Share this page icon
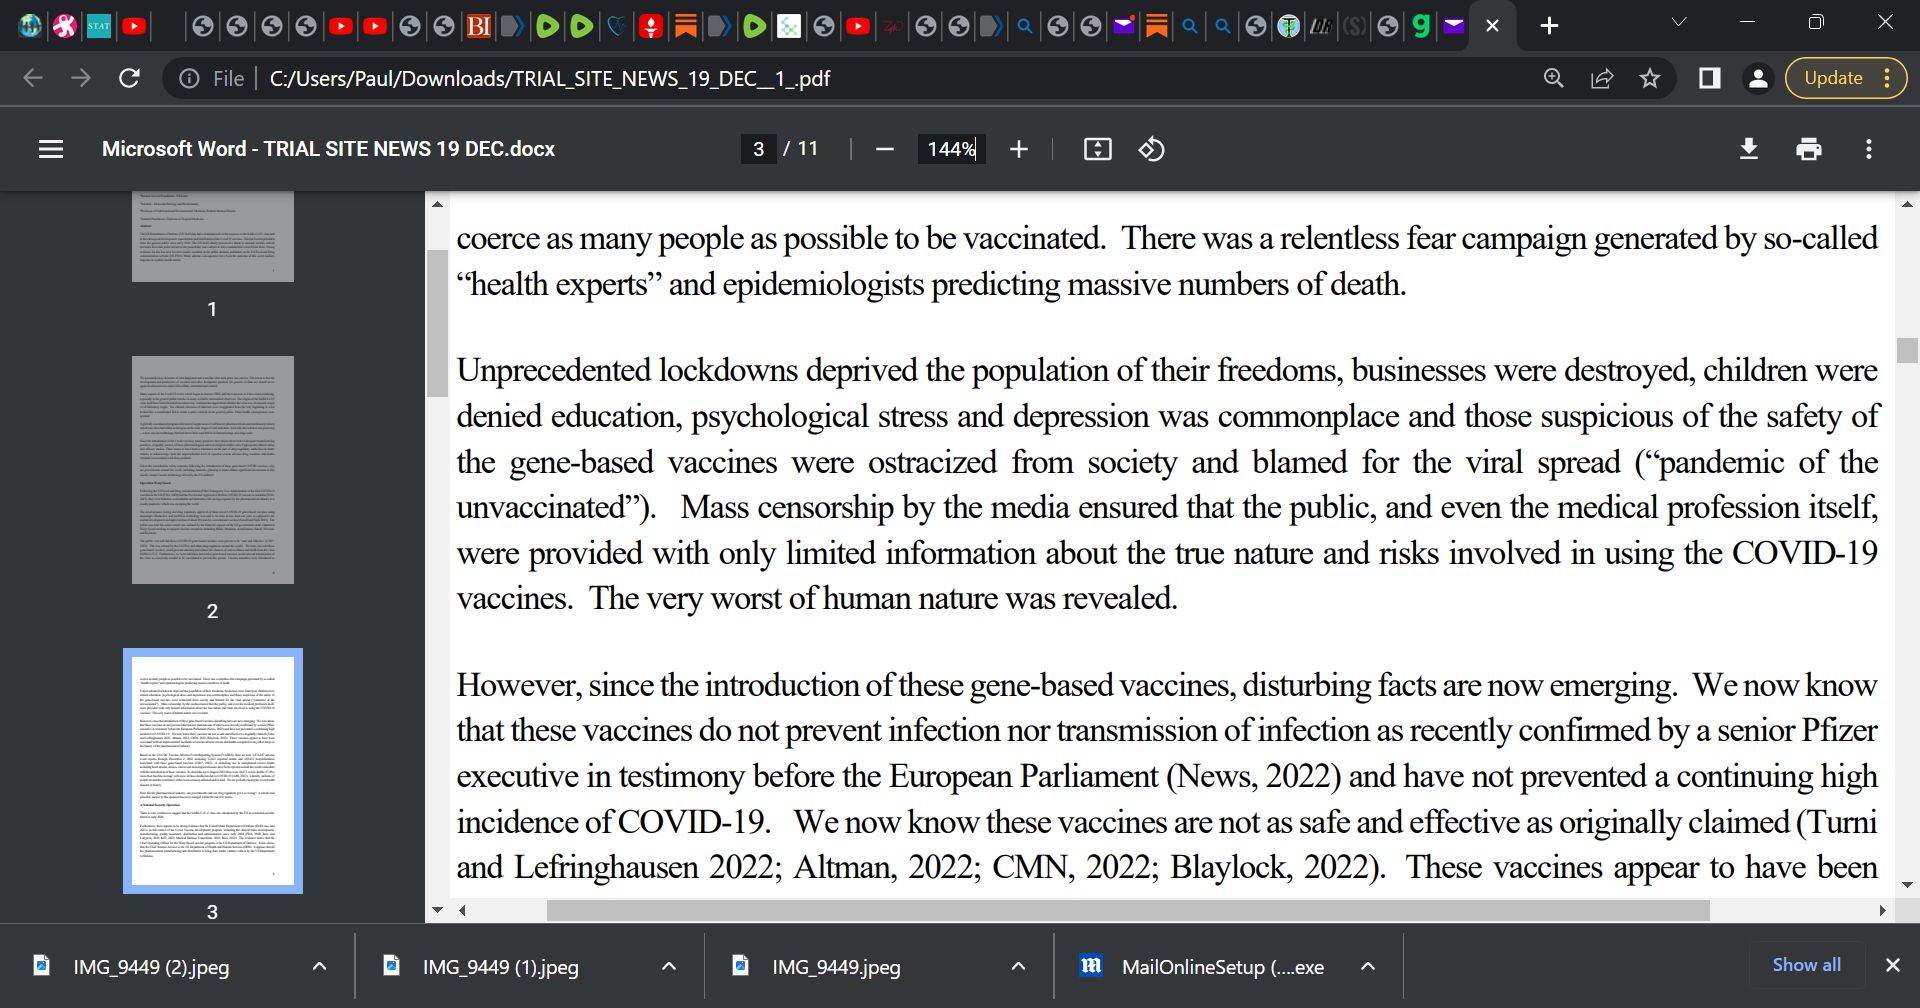The image size is (1920, 1008). tap(1602, 78)
